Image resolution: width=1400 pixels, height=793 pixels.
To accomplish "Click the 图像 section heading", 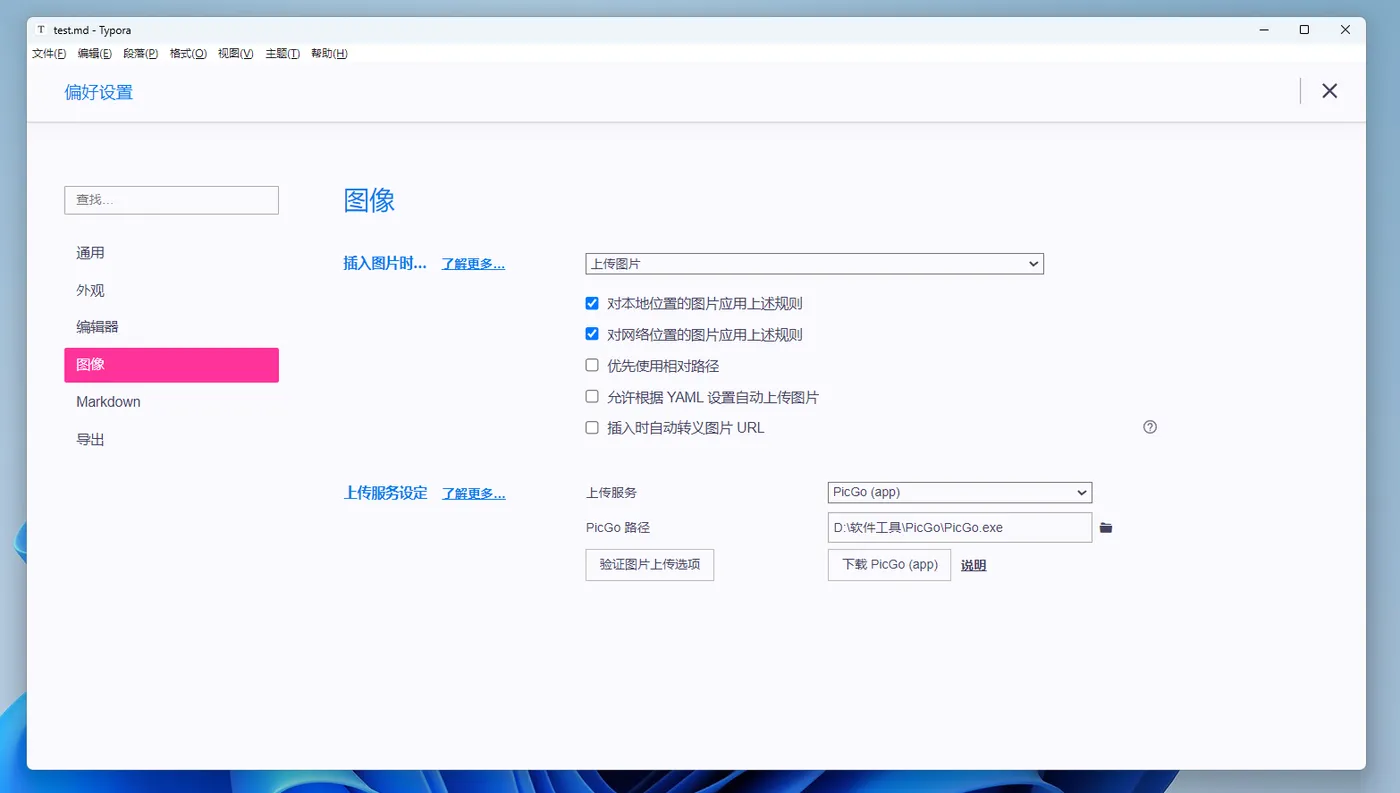I will coord(370,200).
